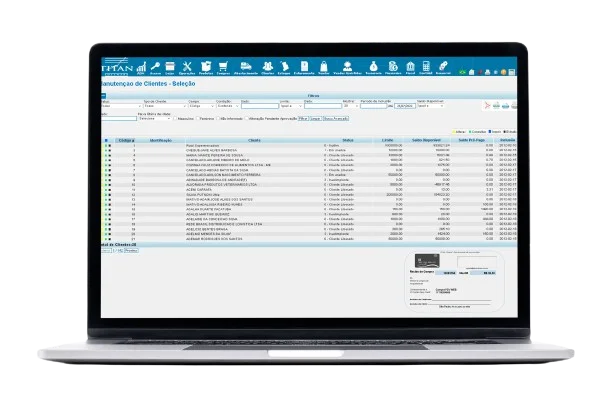Sort by Saldo Disponível column header
The image size is (612, 408).
[427, 140]
